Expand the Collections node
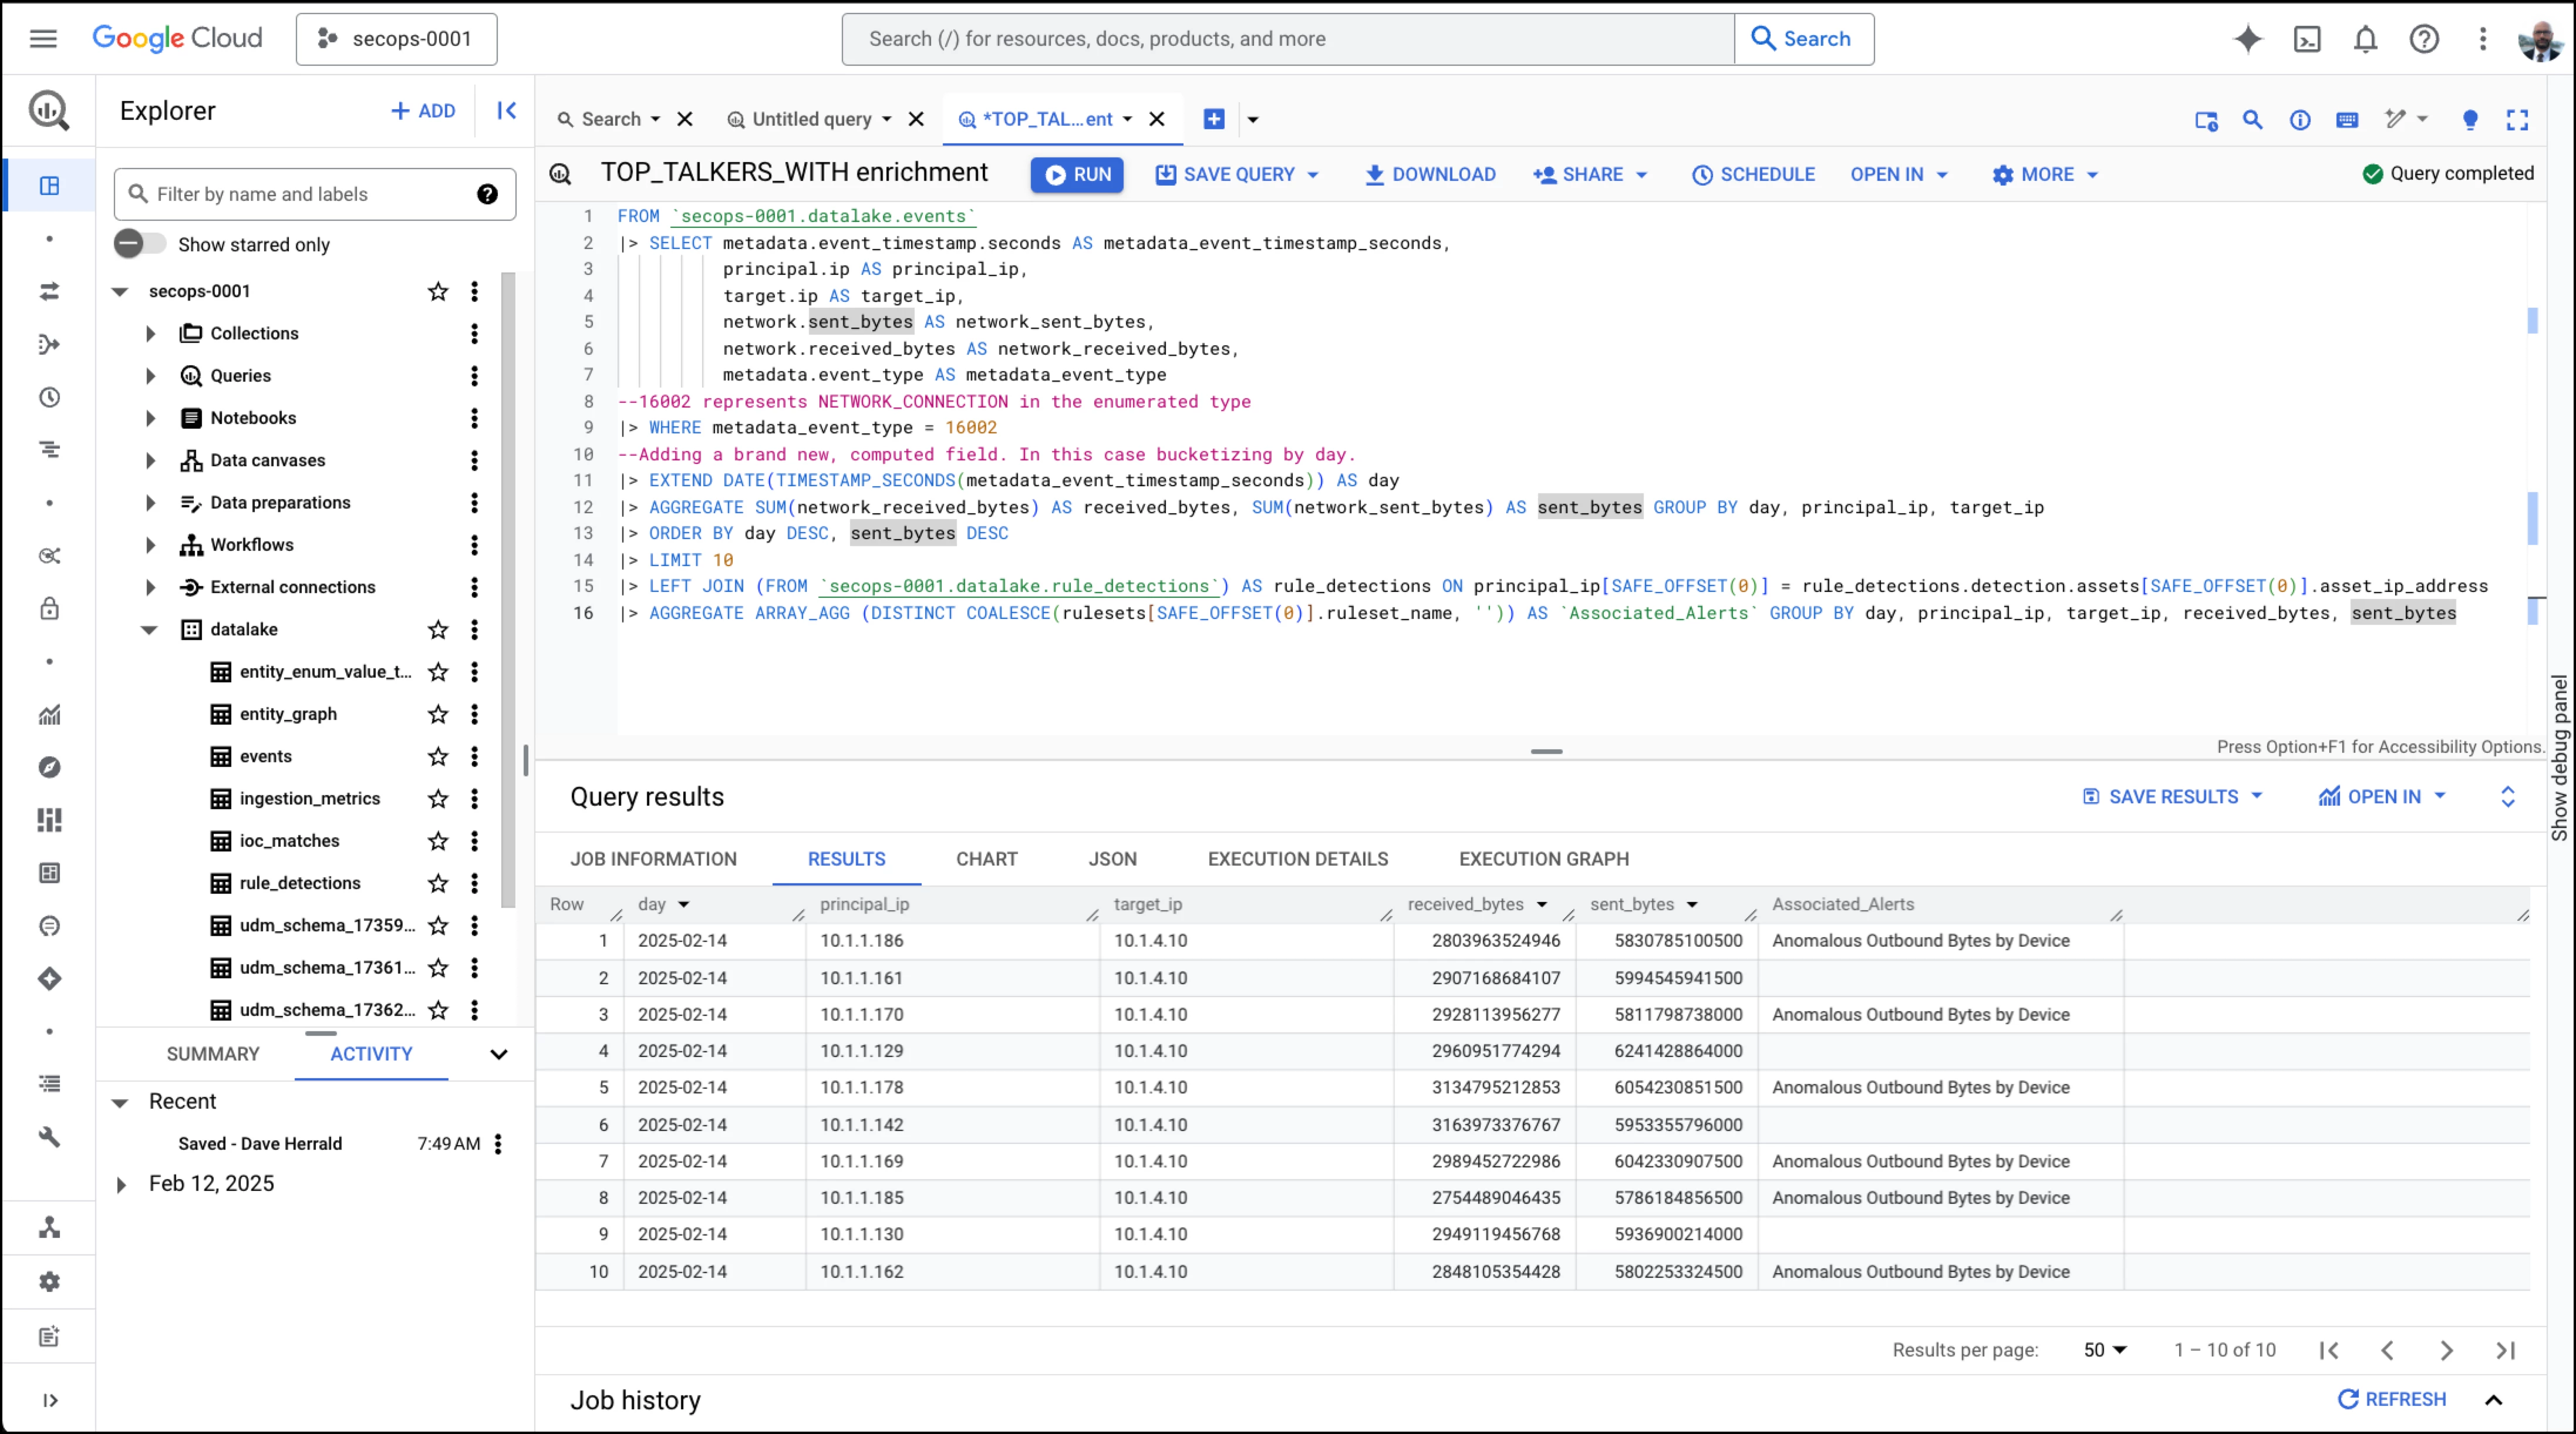Screen dimensions: 2576x1434 pyautogui.click(x=150, y=334)
